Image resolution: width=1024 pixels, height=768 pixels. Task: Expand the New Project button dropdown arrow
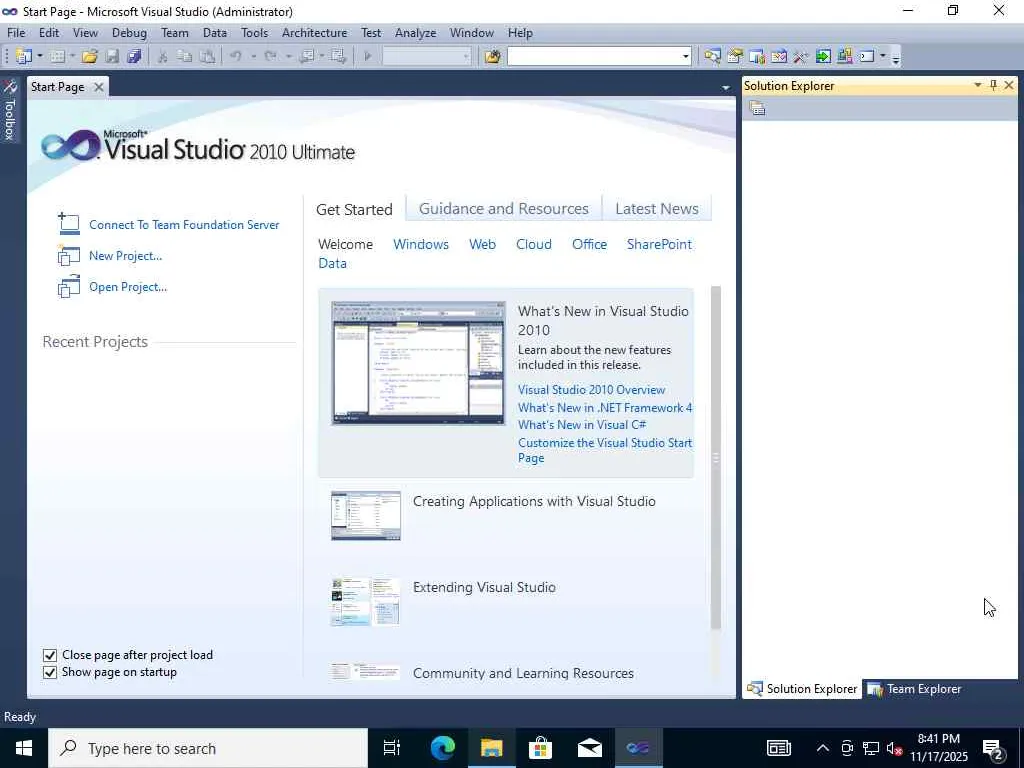[40, 56]
